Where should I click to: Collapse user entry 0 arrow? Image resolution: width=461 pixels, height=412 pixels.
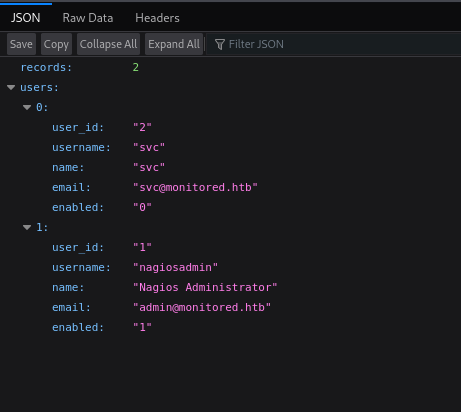tap(27, 107)
